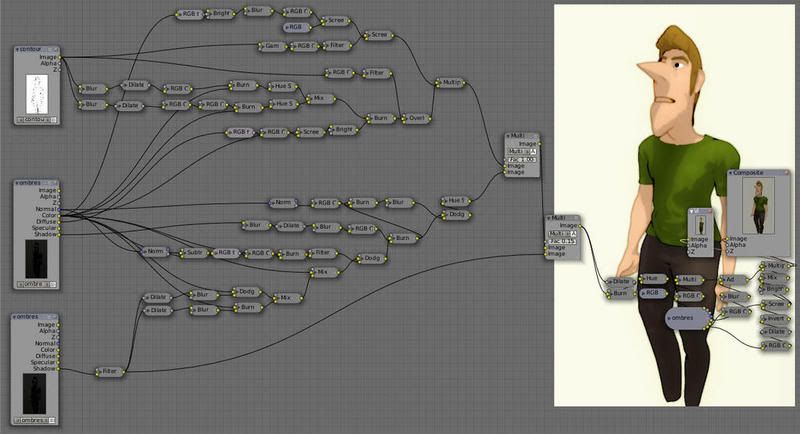Open blend type dropdown on Multi Fac 1.00 node
The image size is (800, 434).
click(x=519, y=151)
